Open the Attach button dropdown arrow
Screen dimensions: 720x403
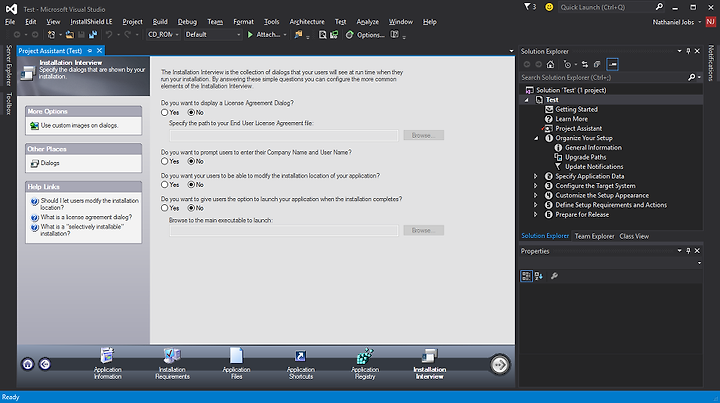click(285, 35)
